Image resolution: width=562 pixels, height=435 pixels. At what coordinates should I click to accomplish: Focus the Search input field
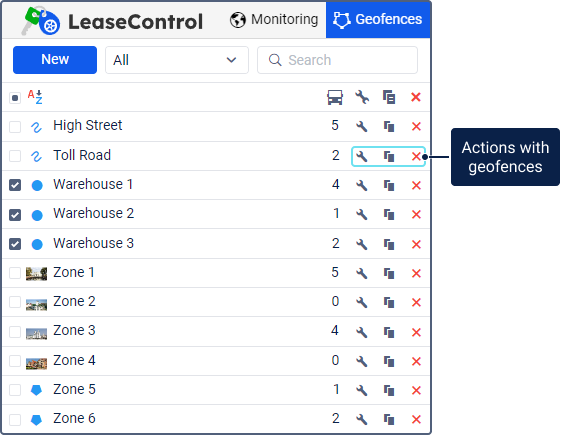click(x=337, y=60)
